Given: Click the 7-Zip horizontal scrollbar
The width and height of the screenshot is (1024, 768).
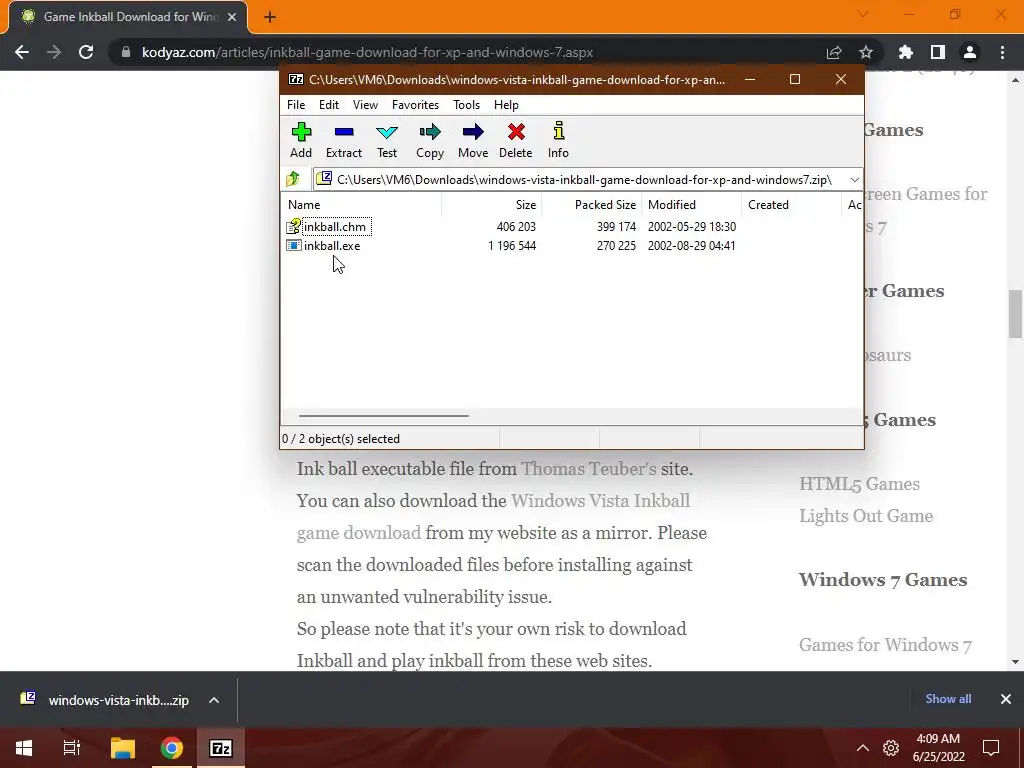Looking at the screenshot, I should [384, 415].
